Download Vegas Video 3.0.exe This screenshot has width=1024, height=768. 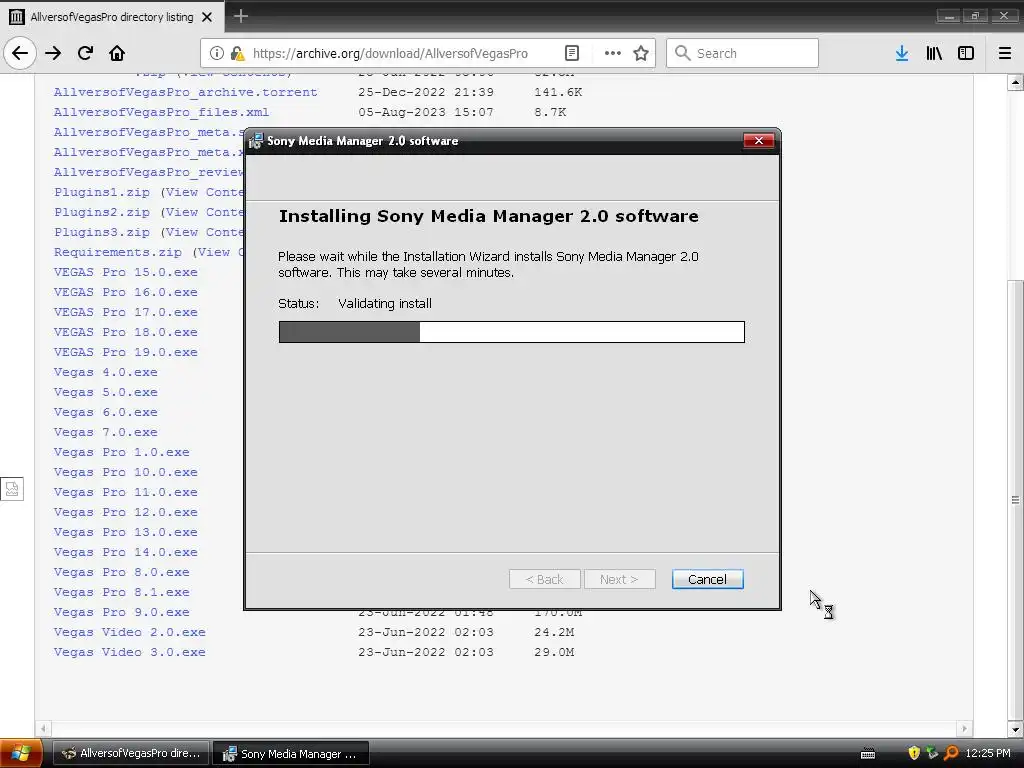[x=129, y=652]
